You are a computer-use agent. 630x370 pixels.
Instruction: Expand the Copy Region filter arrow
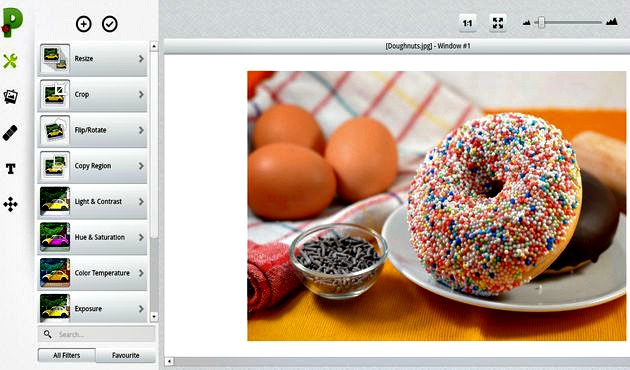(141, 166)
